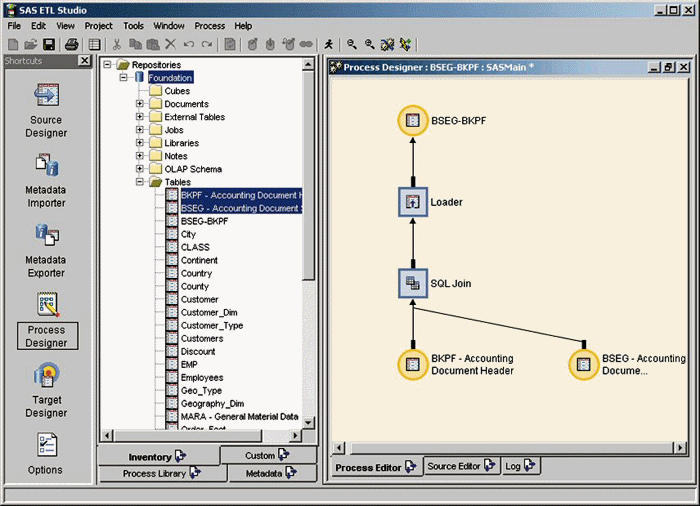Click the Redo toolbar icon
Image resolution: width=700 pixels, height=506 pixels.
207,44
